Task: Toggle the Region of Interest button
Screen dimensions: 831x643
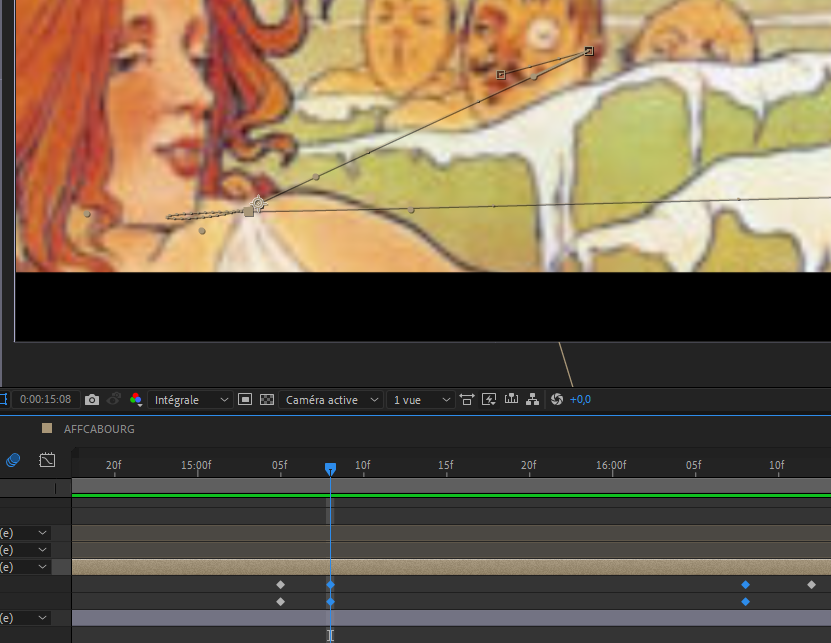Action: coord(245,399)
